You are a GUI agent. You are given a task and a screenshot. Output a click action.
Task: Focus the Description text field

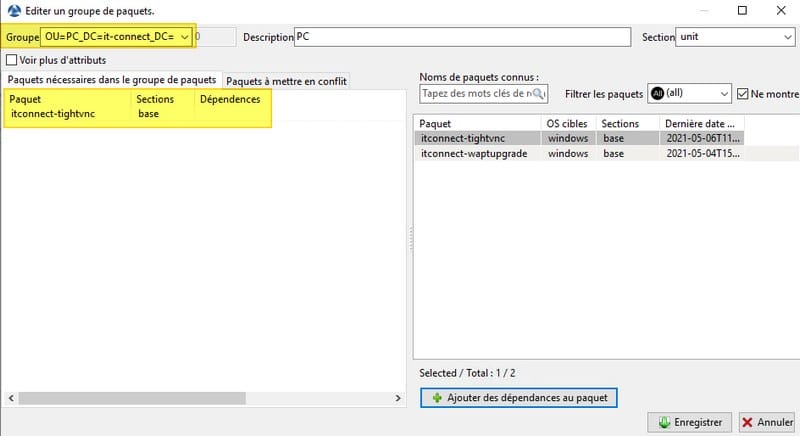pos(462,37)
